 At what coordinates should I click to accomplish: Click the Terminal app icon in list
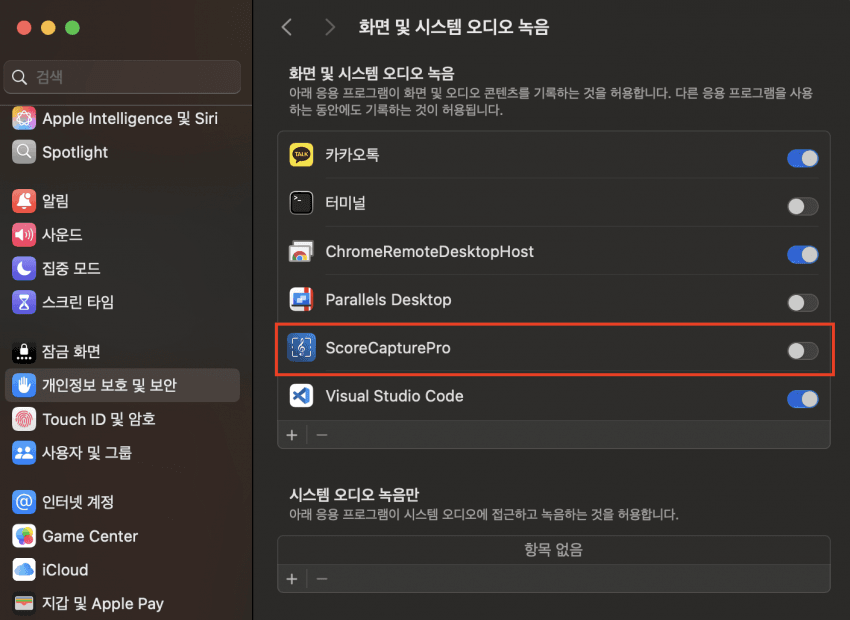pos(301,203)
